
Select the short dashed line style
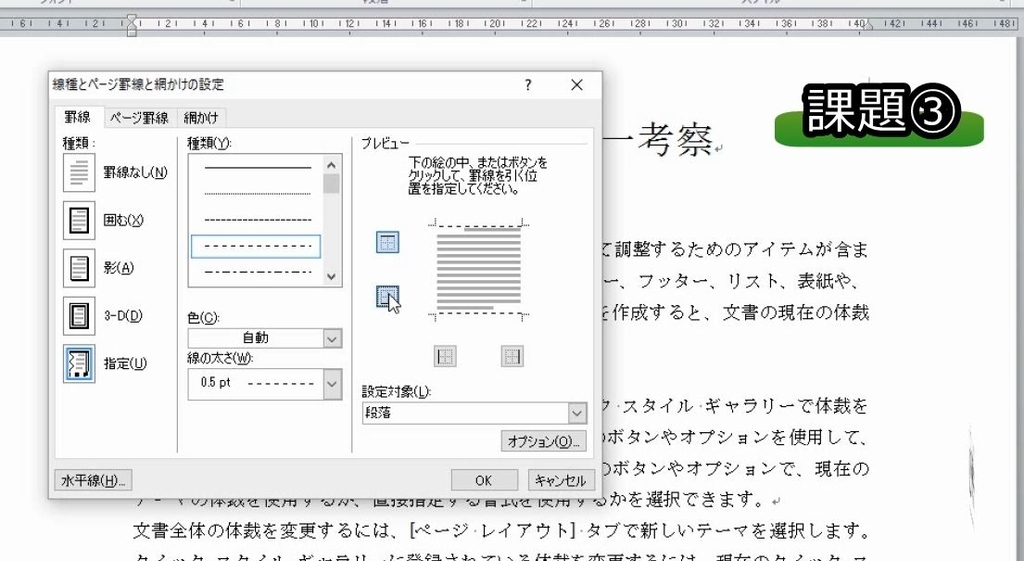pos(257,220)
